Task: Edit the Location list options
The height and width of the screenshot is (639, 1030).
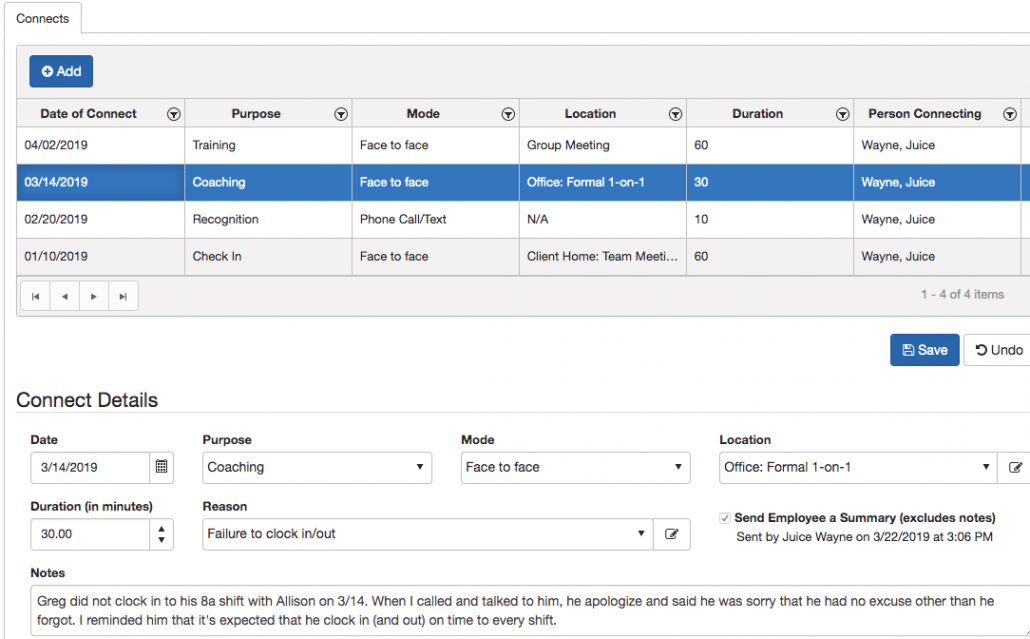Action: (1016, 467)
